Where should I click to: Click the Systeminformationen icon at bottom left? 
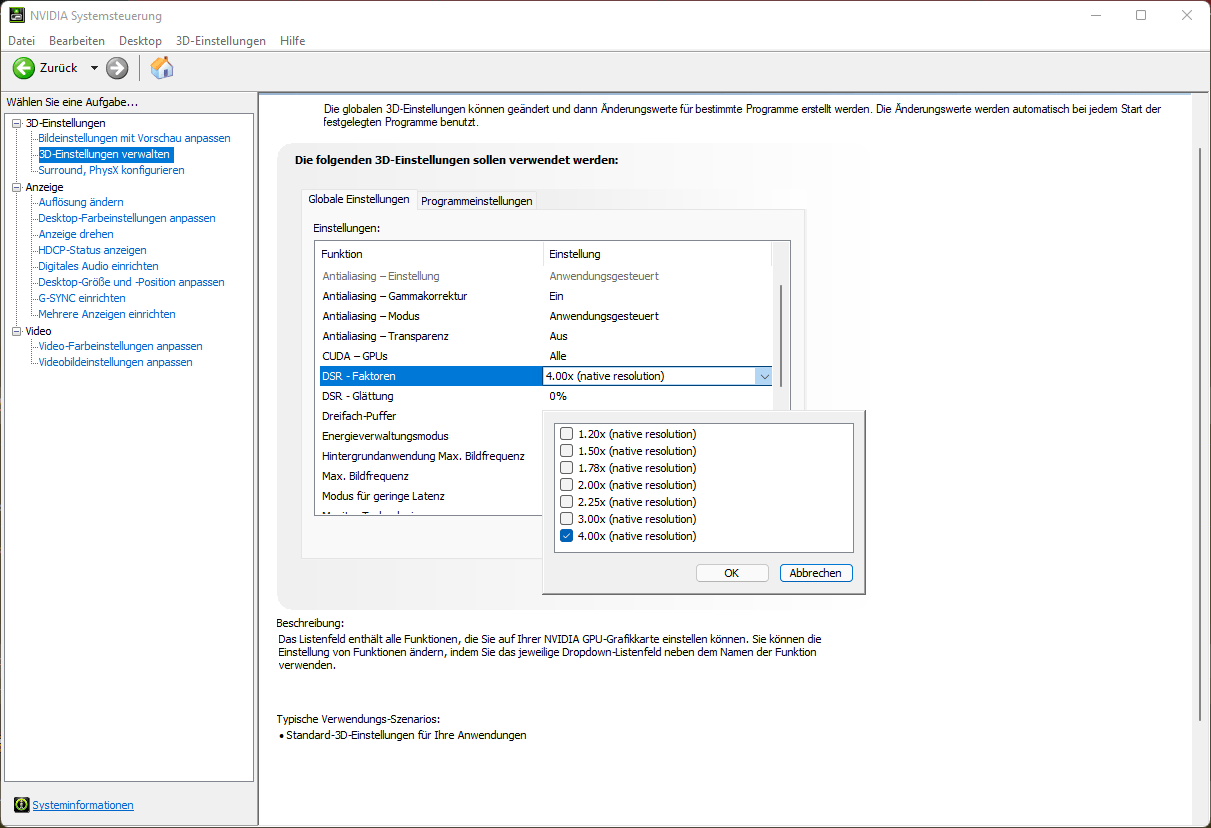coord(22,805)
